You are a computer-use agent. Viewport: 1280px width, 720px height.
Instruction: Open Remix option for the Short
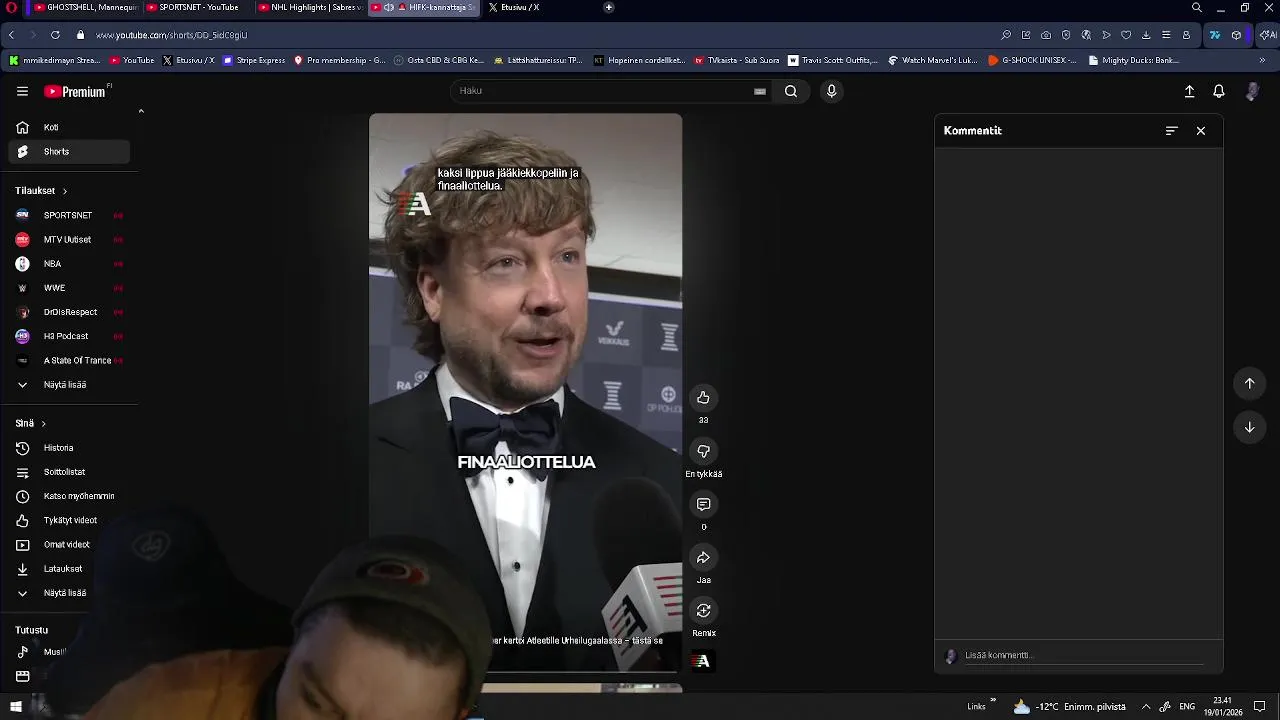tap(703, 610)
